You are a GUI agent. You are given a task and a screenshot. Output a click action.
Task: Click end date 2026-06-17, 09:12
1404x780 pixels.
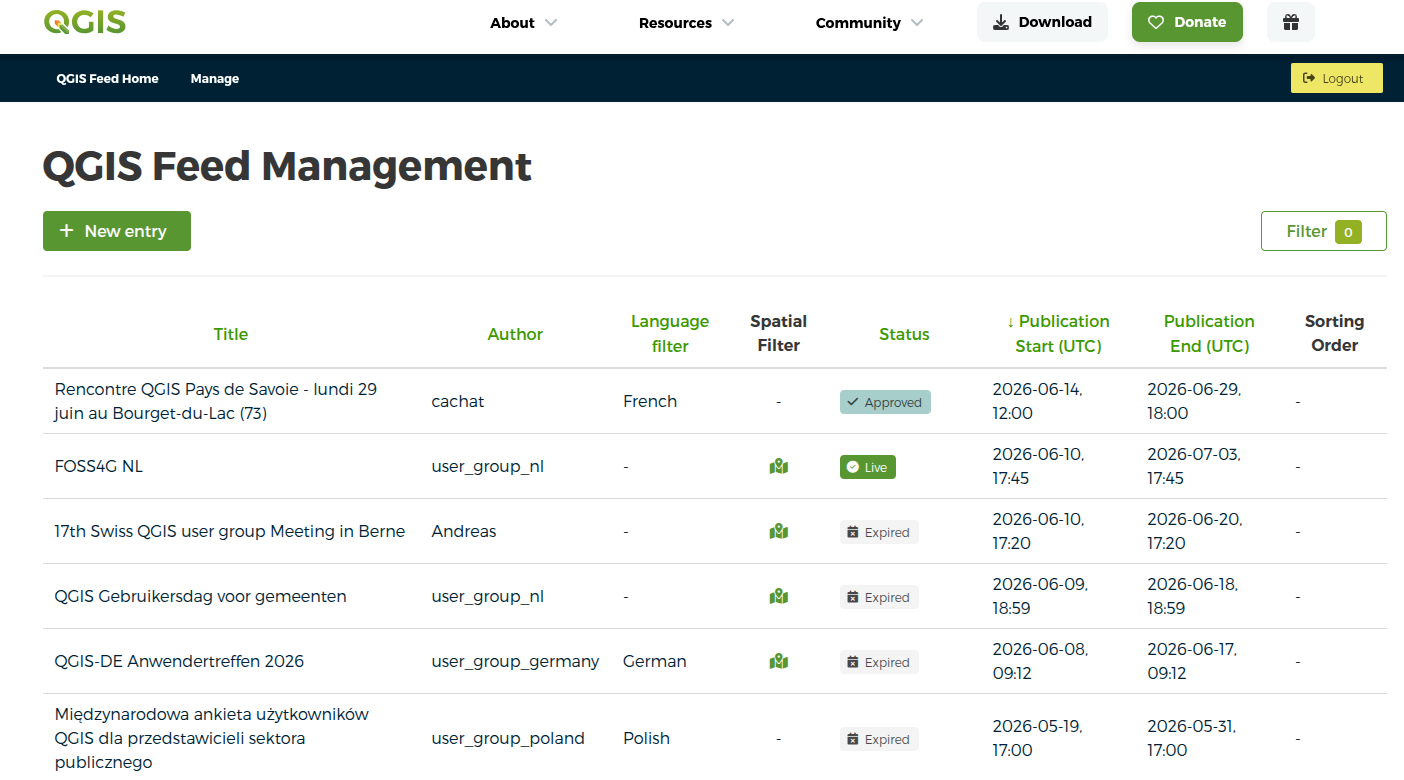pyautogui.click(x=1192, y=661)
